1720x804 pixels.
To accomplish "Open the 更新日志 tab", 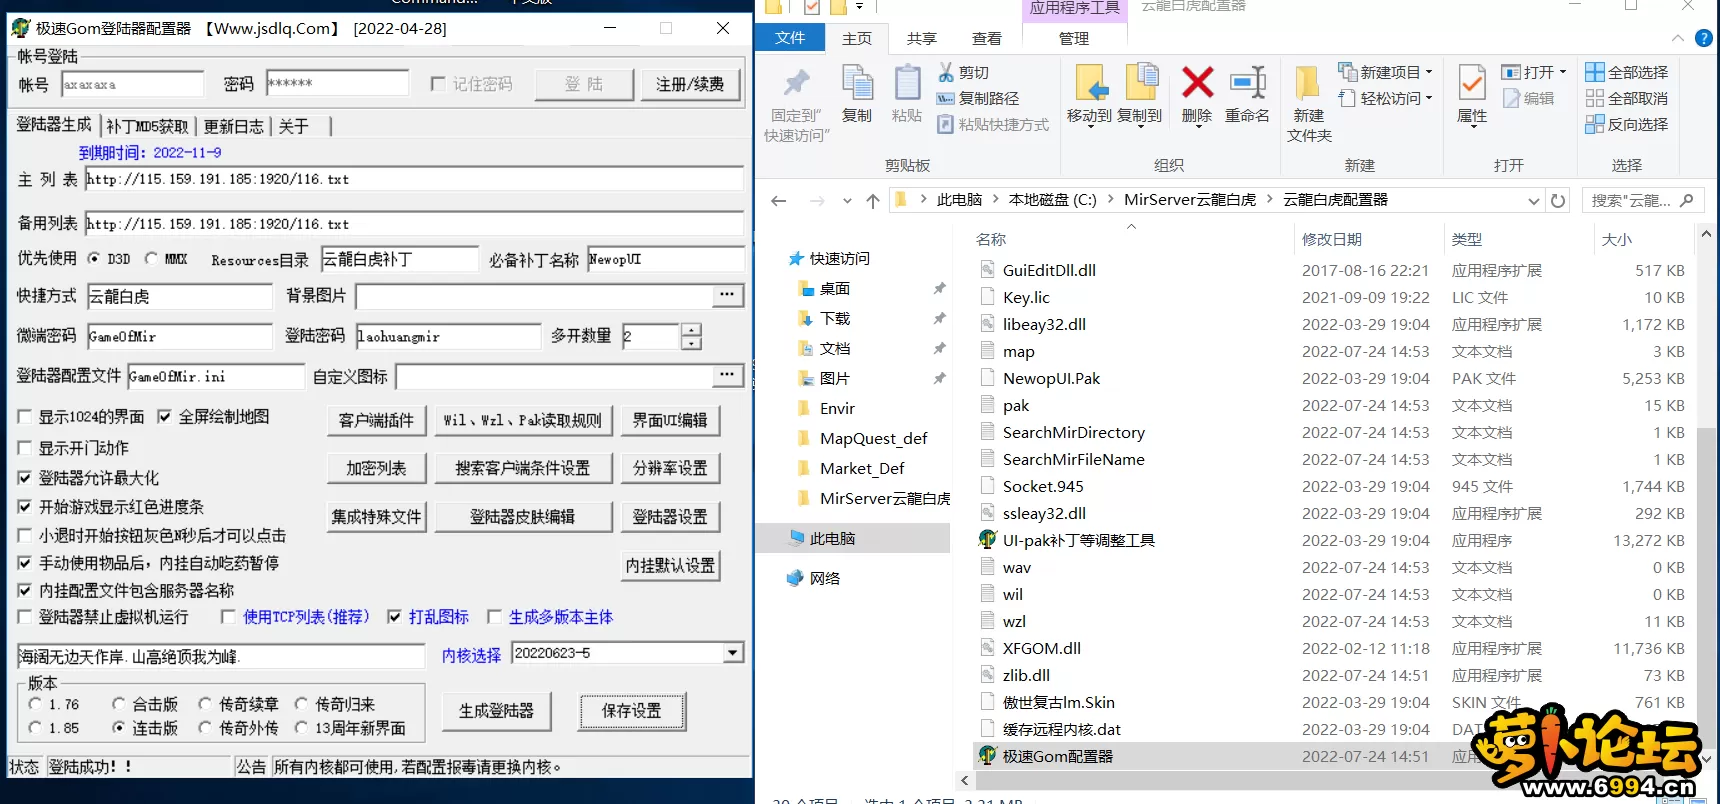I will [233, 126].
